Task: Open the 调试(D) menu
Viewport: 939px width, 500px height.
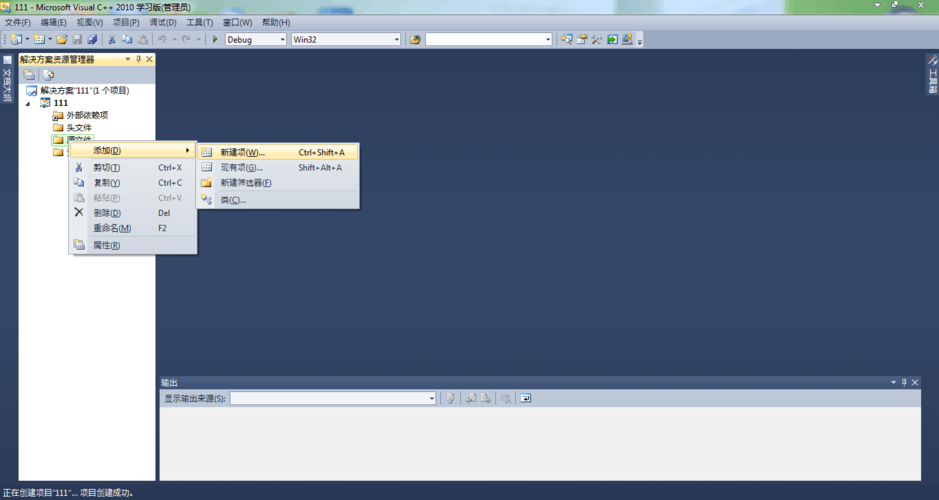Action: coord(163,22)
